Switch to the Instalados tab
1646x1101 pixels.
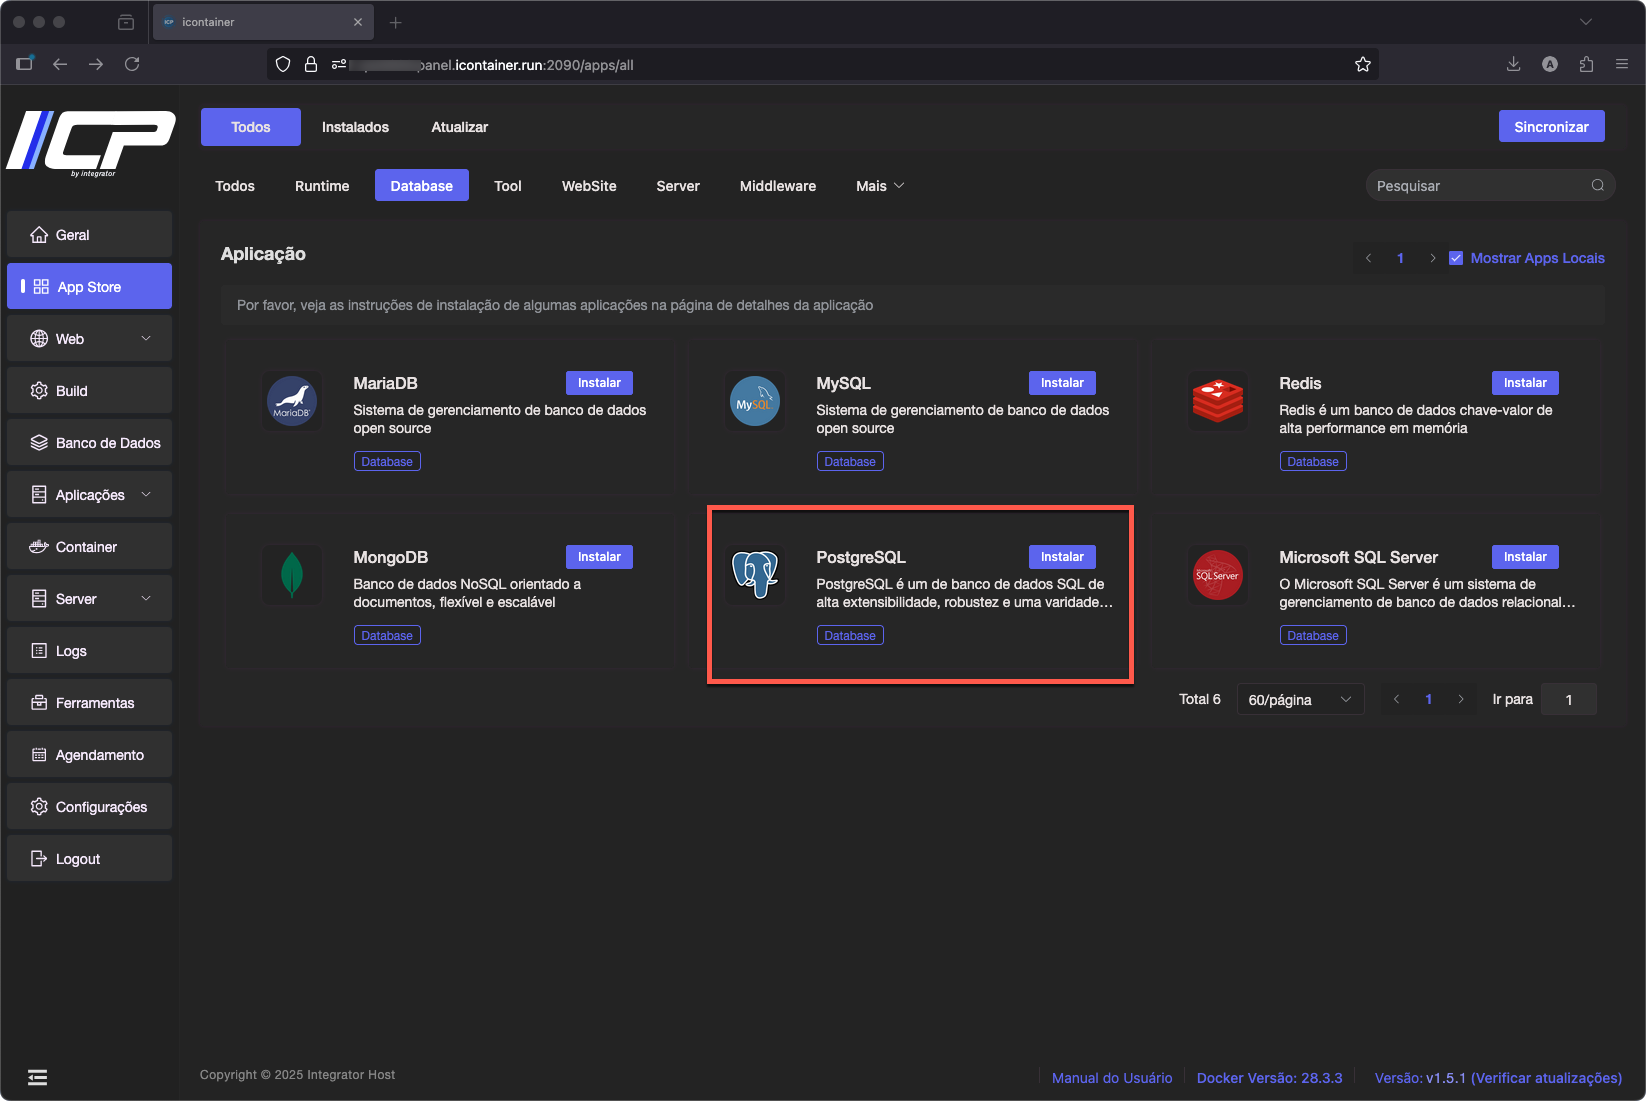pos(355,127)
